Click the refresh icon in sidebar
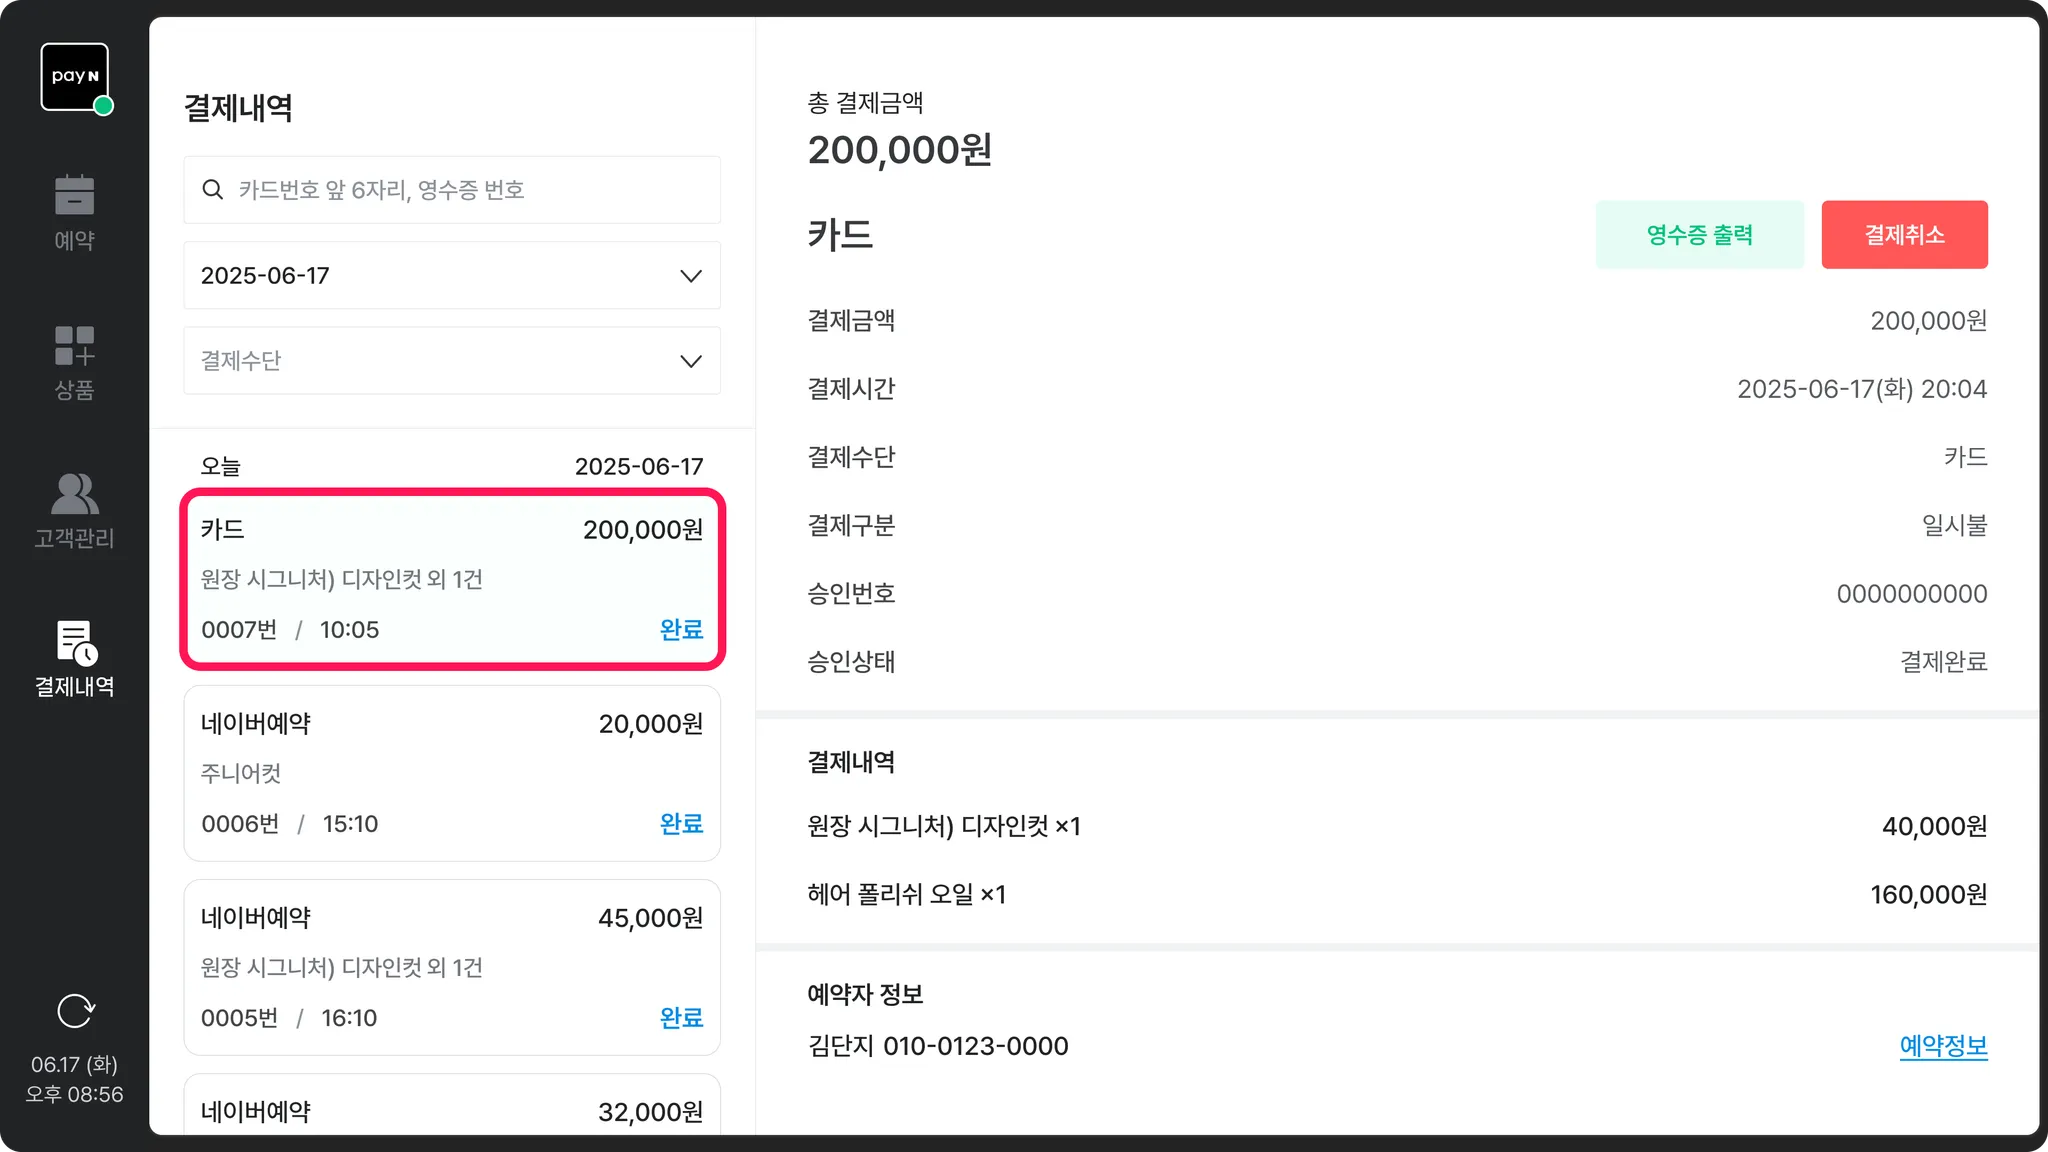This screenshot has height=1152, width=2048. click(x=75, y=1011)
